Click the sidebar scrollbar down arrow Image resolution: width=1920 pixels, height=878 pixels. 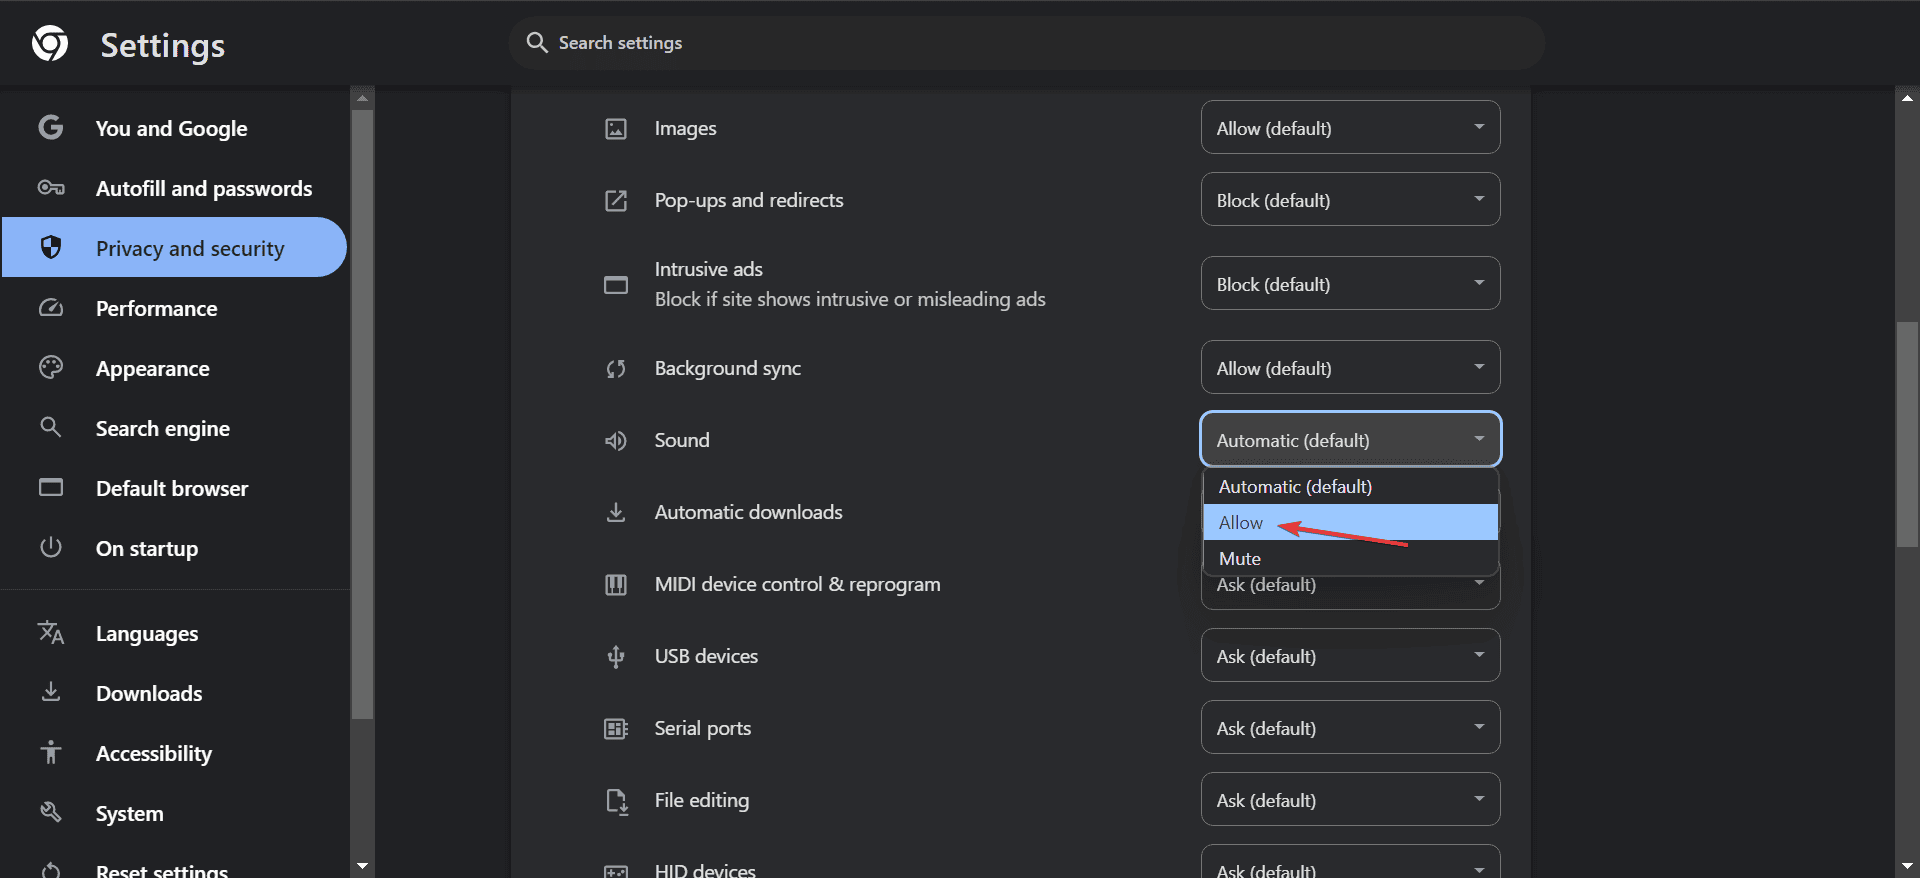(x=362, y=866)
